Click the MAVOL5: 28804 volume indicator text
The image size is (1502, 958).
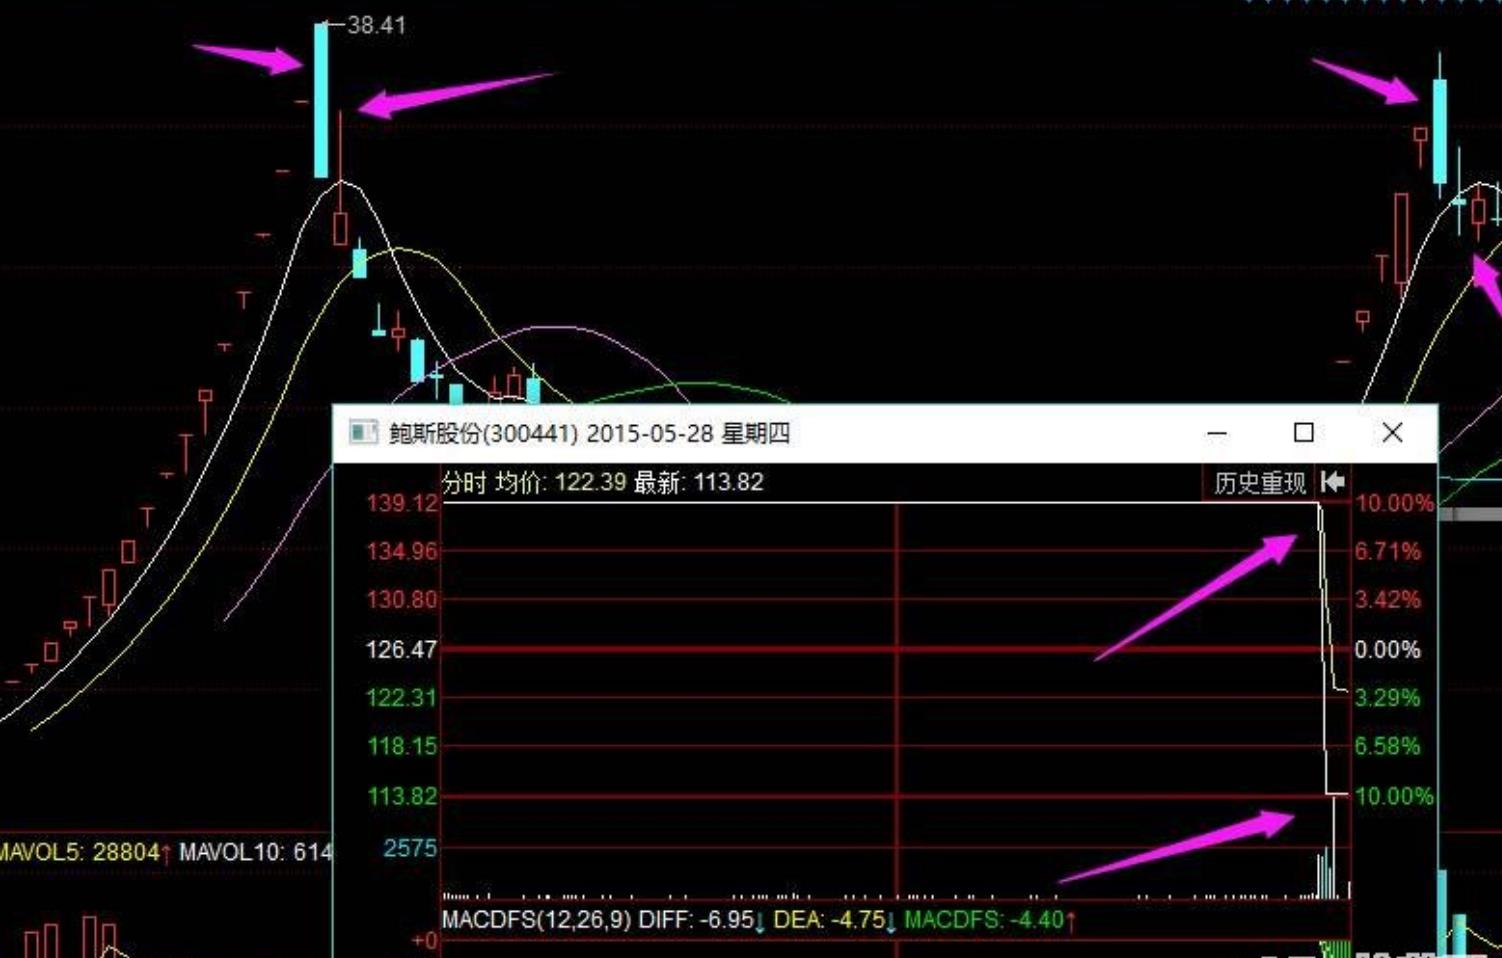[80, 852]
